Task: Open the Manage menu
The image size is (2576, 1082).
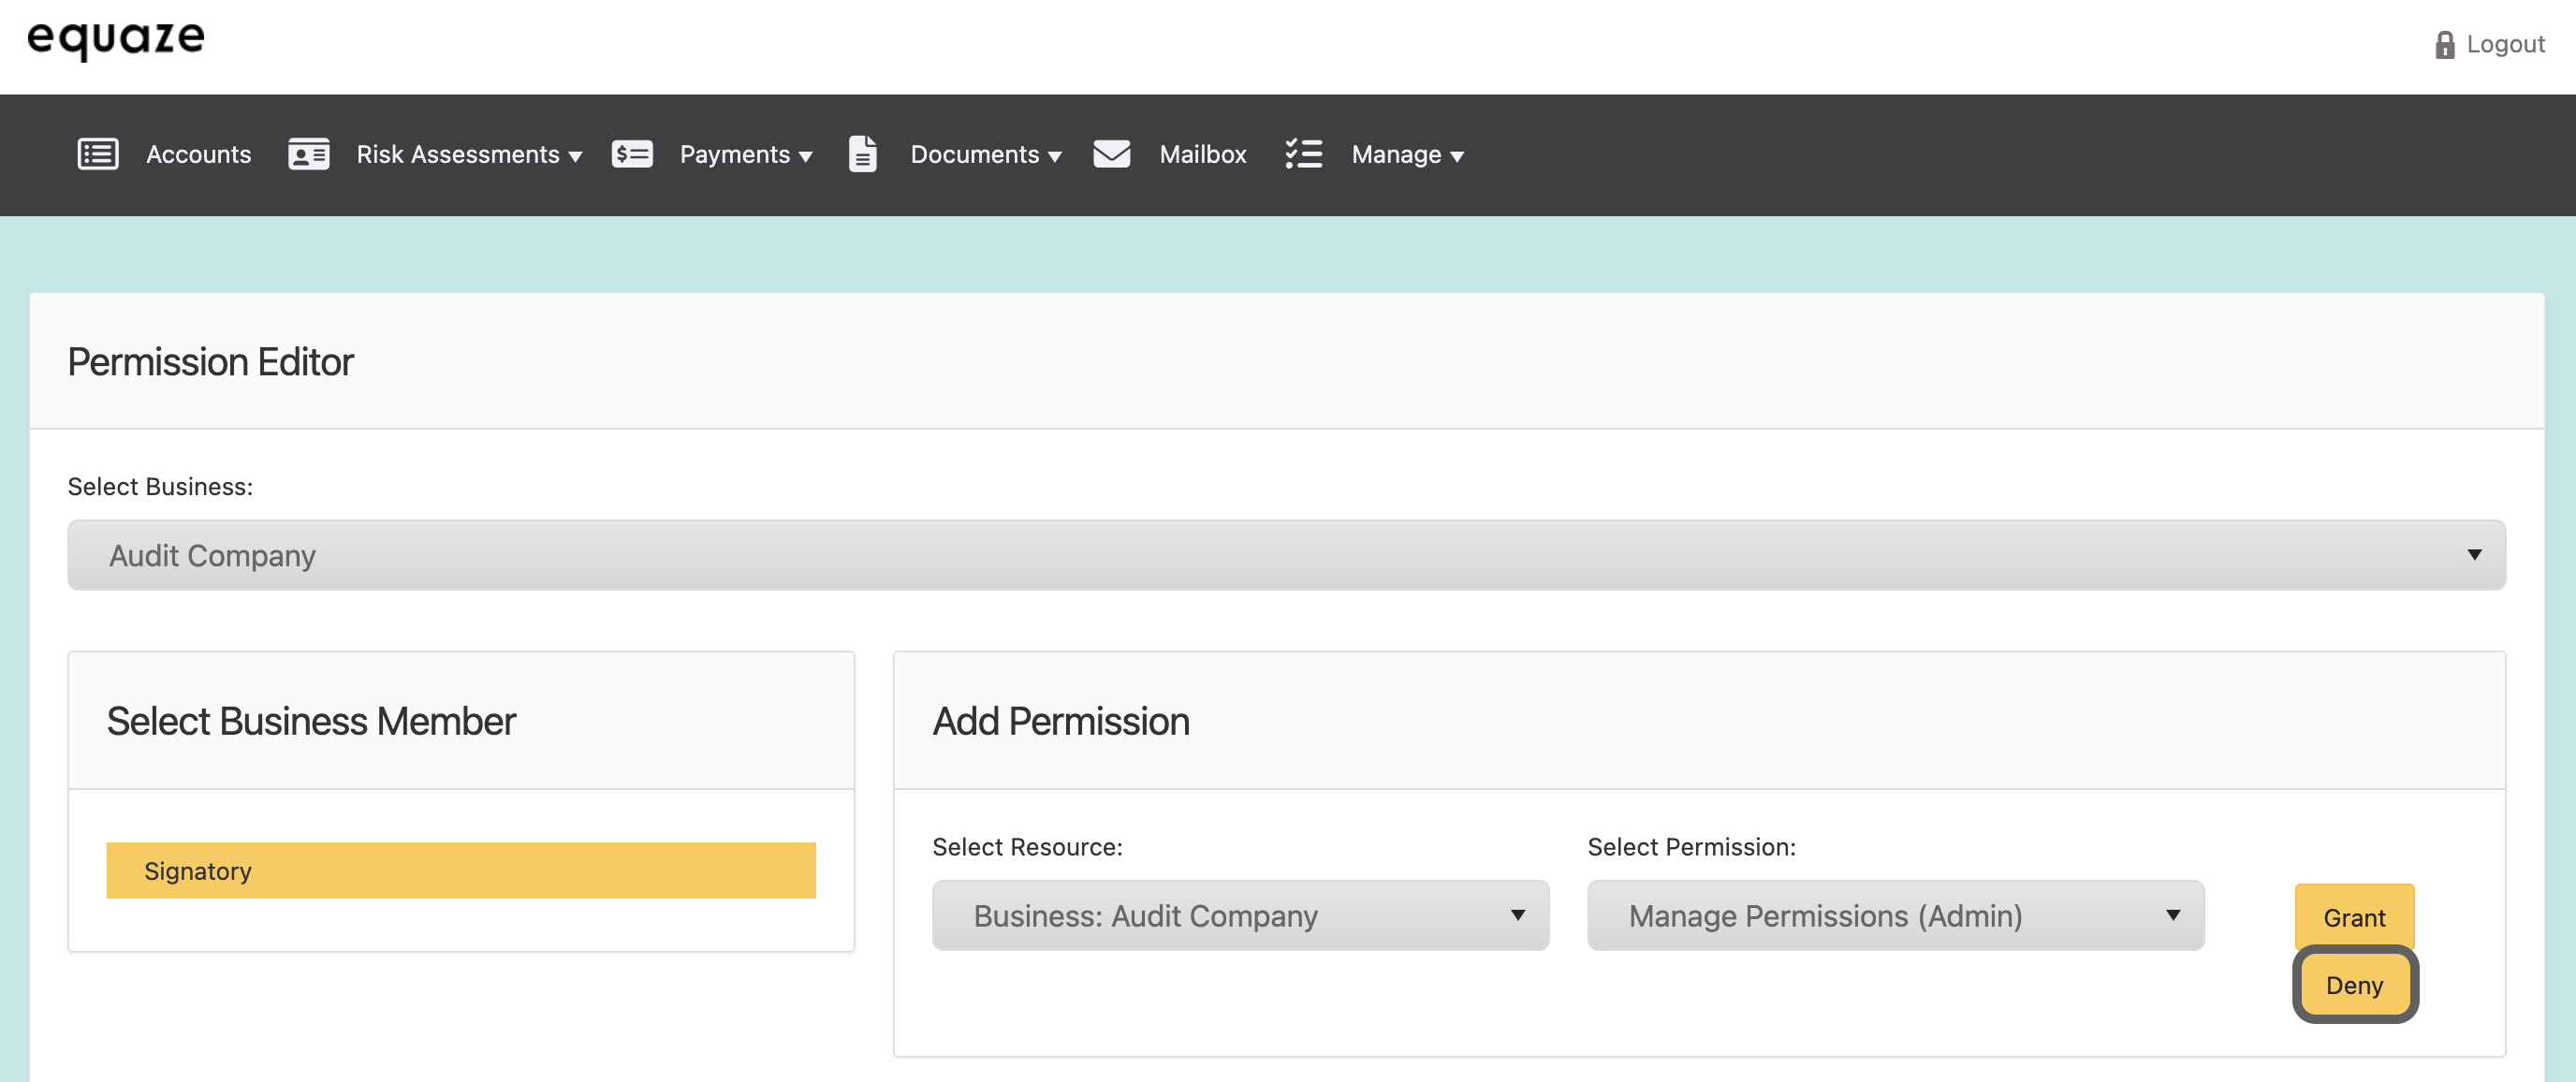Action: click(1407, 155)
